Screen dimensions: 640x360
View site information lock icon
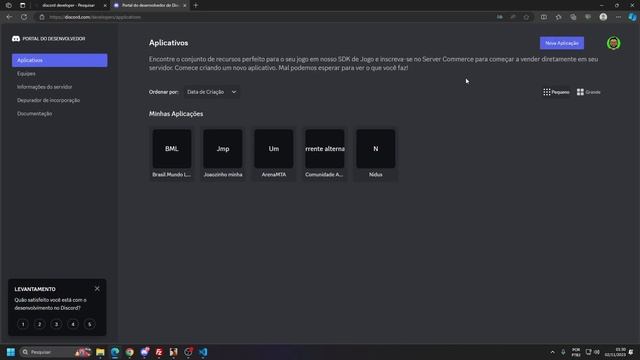pos(42,17)
